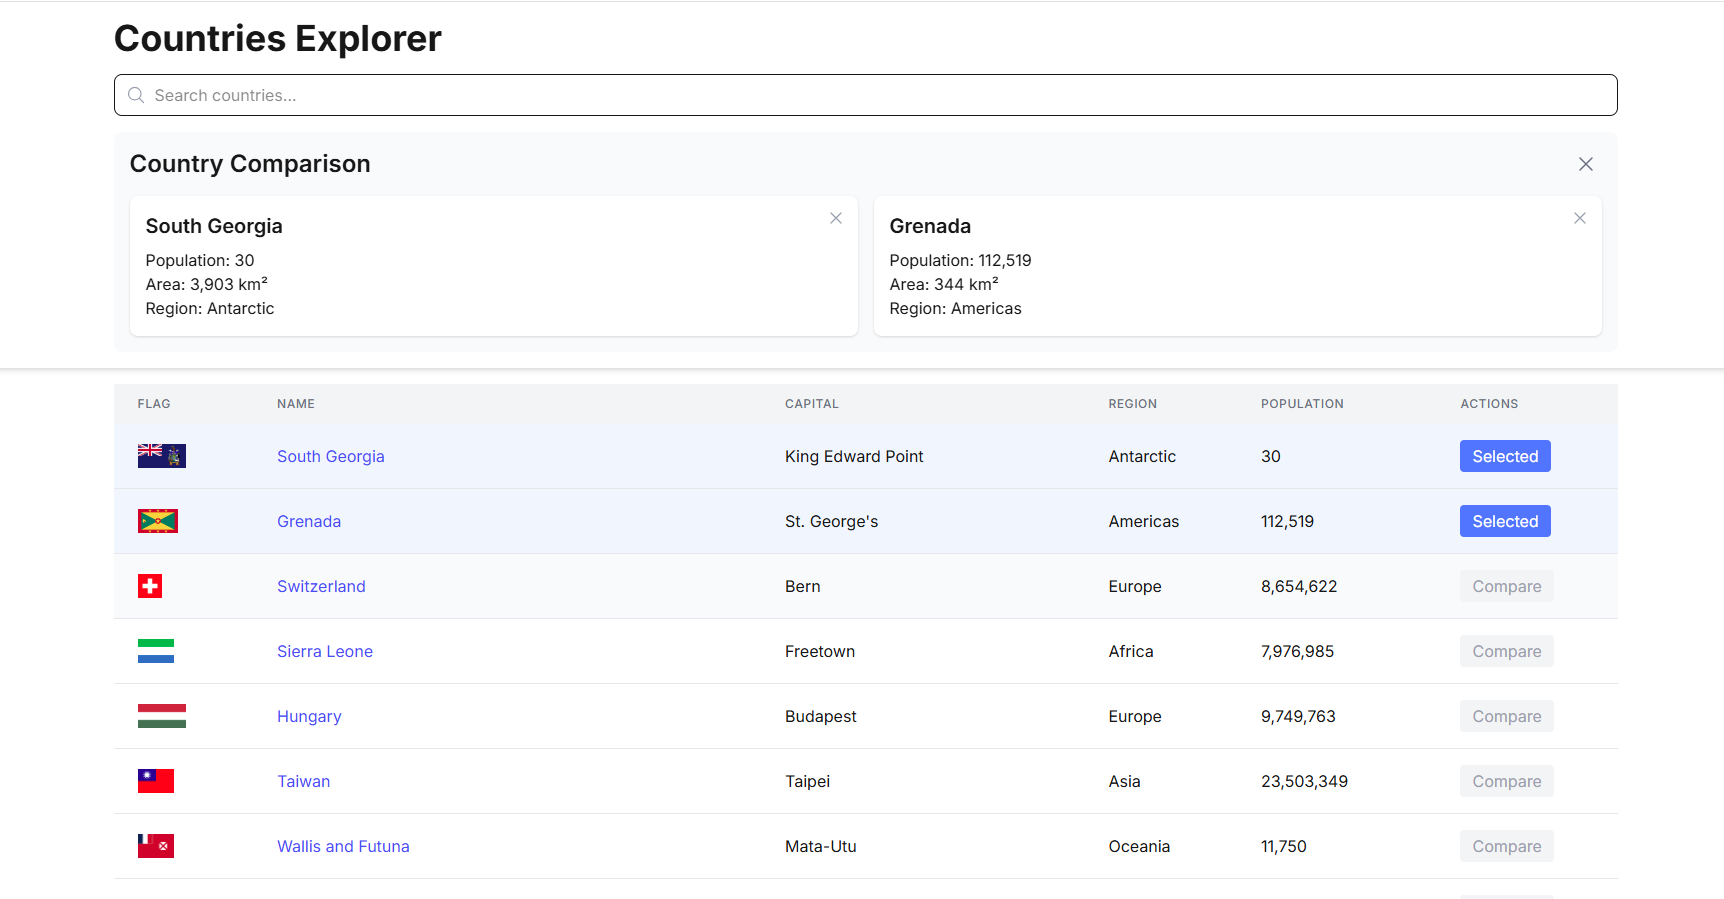Click Compare for Taiwan

tap(1507, 781)
